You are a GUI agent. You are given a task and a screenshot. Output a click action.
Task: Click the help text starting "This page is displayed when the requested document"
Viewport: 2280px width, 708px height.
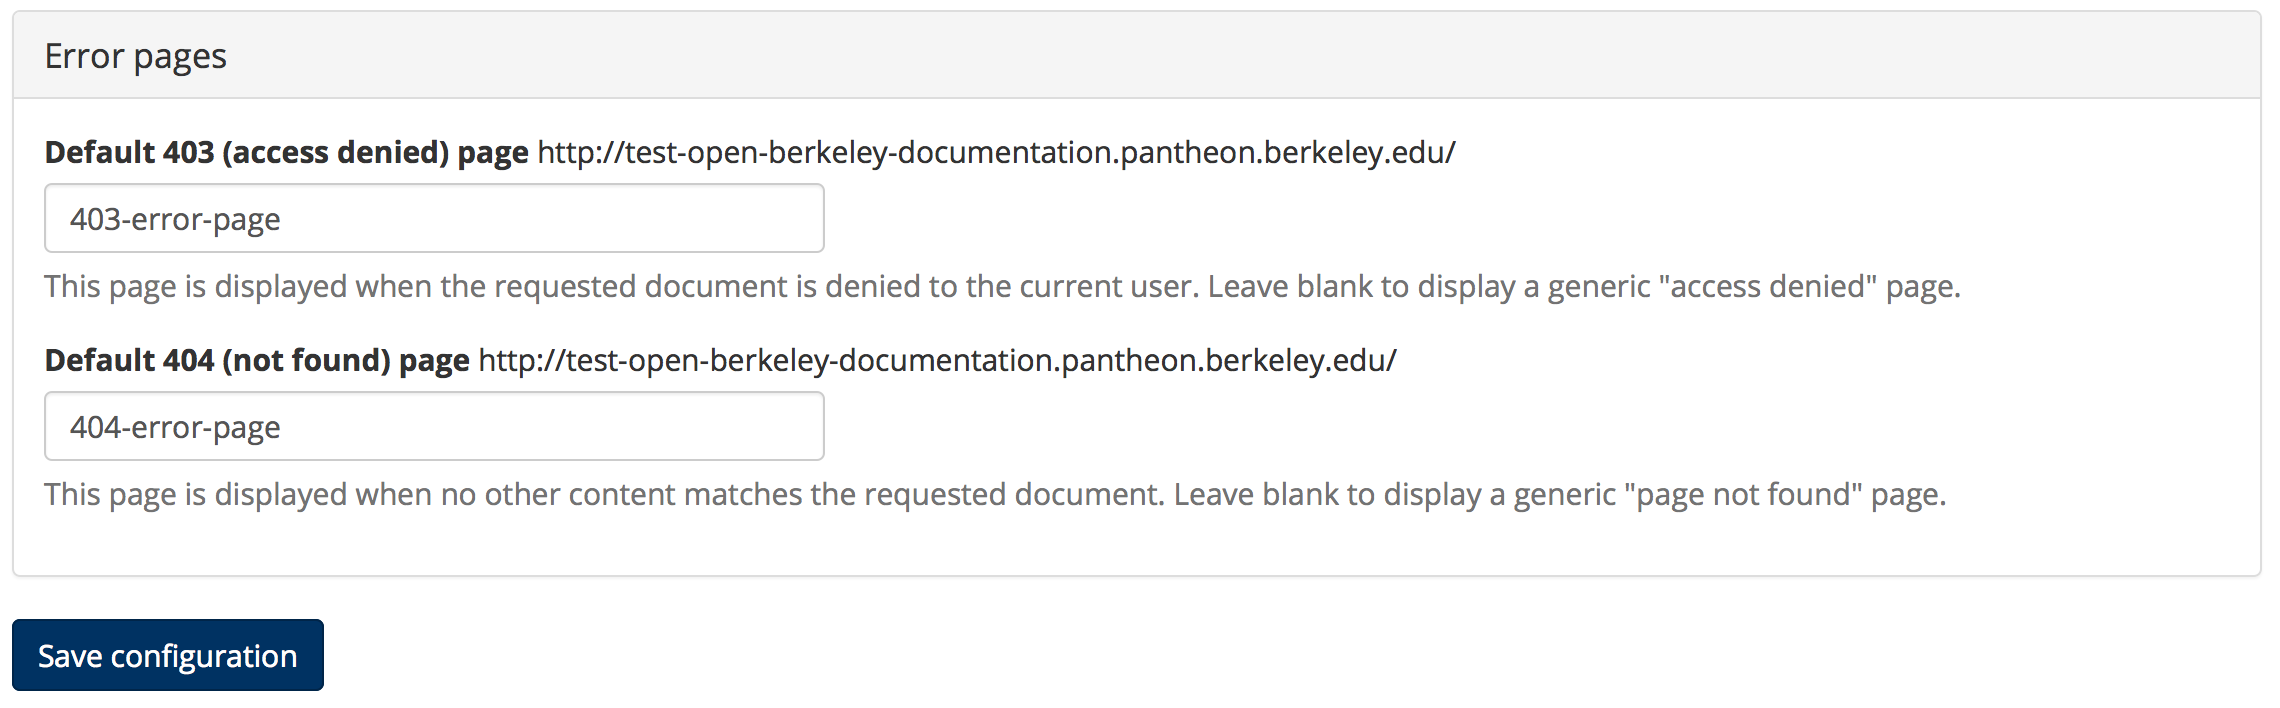[620, 287]
